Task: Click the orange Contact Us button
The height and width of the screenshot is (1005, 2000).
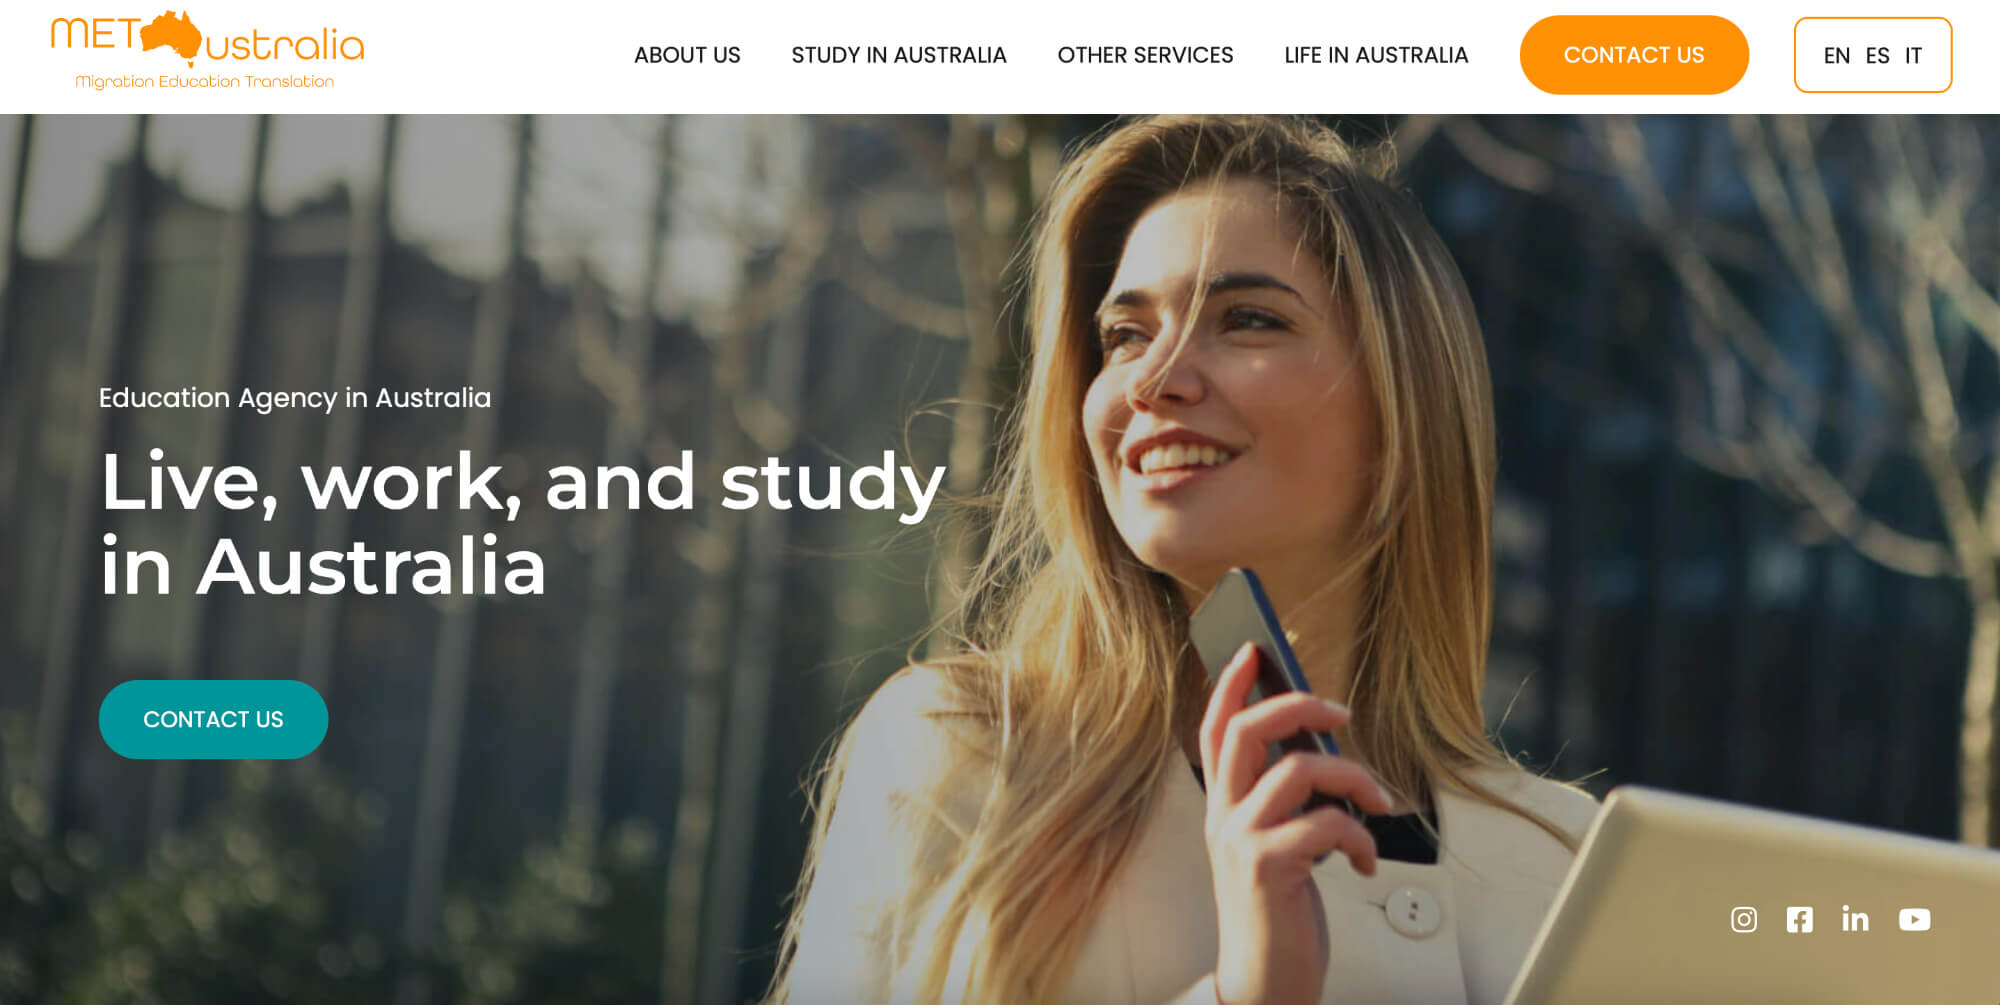Action: point(1634,55)
